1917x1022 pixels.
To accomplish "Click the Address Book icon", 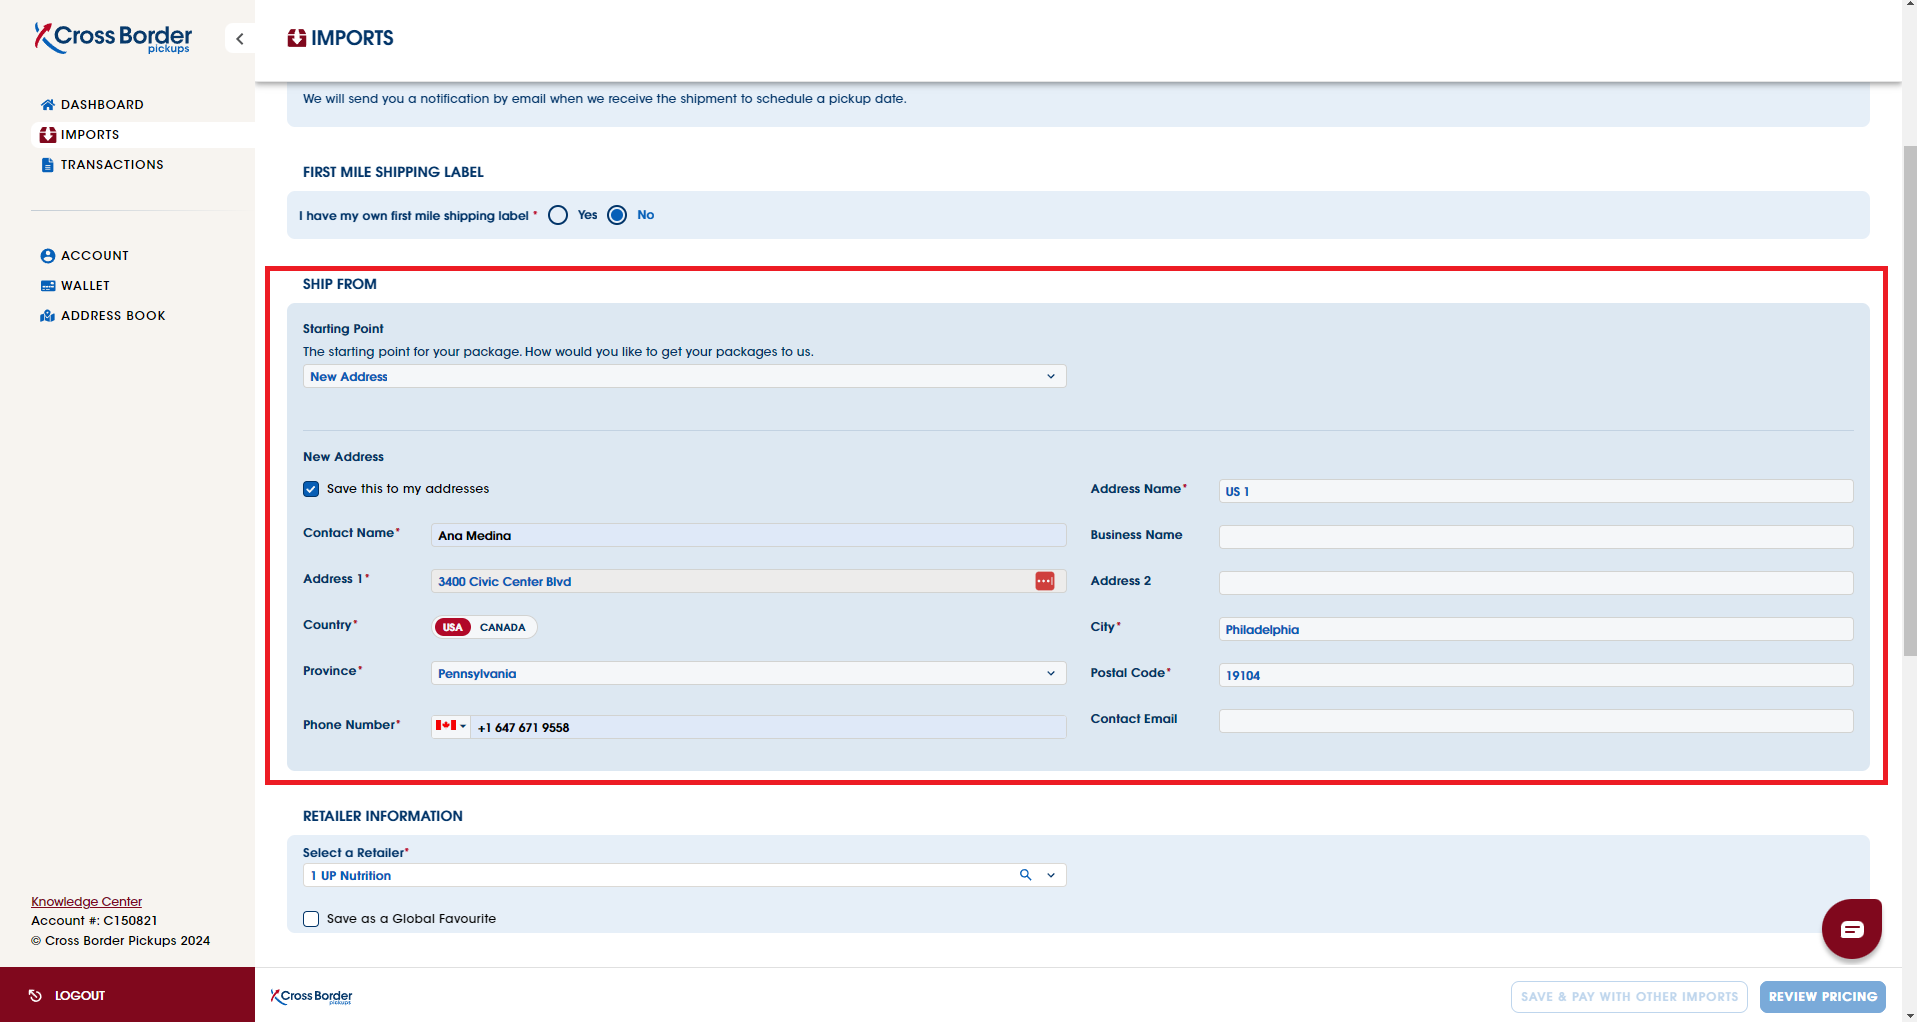I will tap(47, 316).
